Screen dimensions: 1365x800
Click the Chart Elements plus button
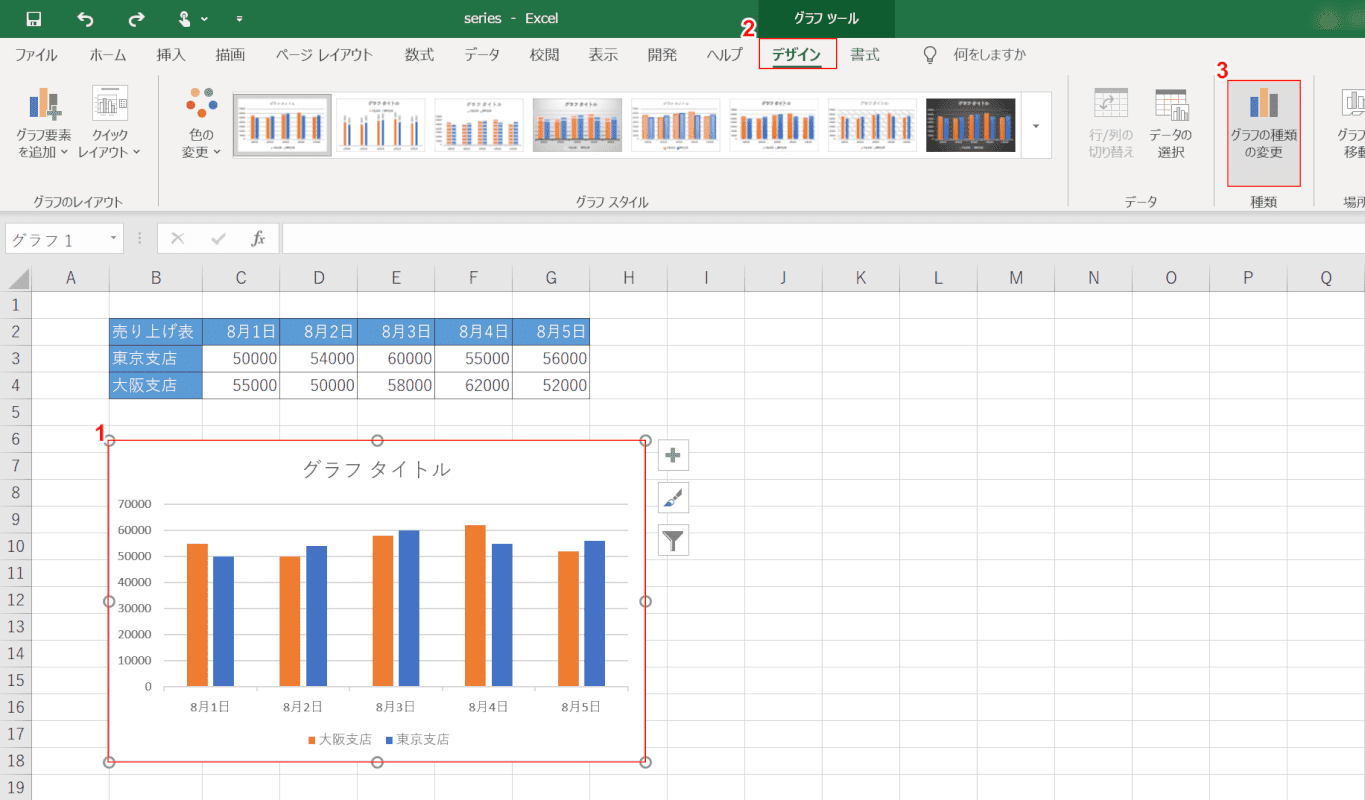pyautogui.click(x=673, y=455)
